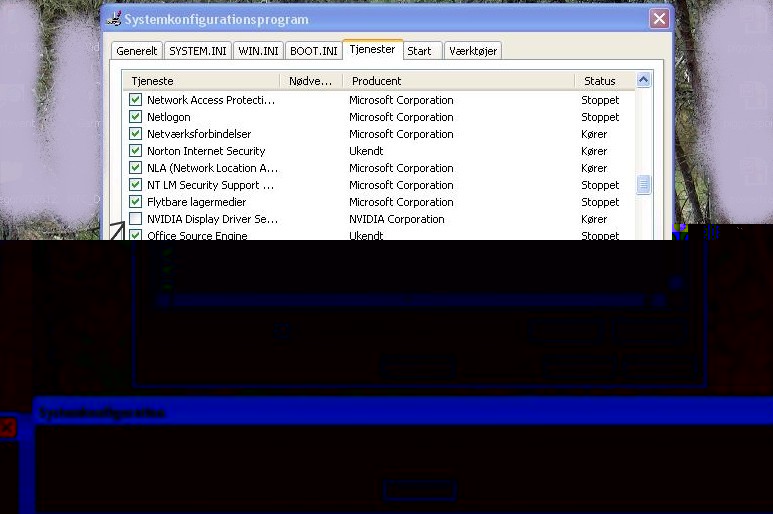Disable the Netværksforbindelser service checkbox
773x514 pixels.
[x=136, y=134]
